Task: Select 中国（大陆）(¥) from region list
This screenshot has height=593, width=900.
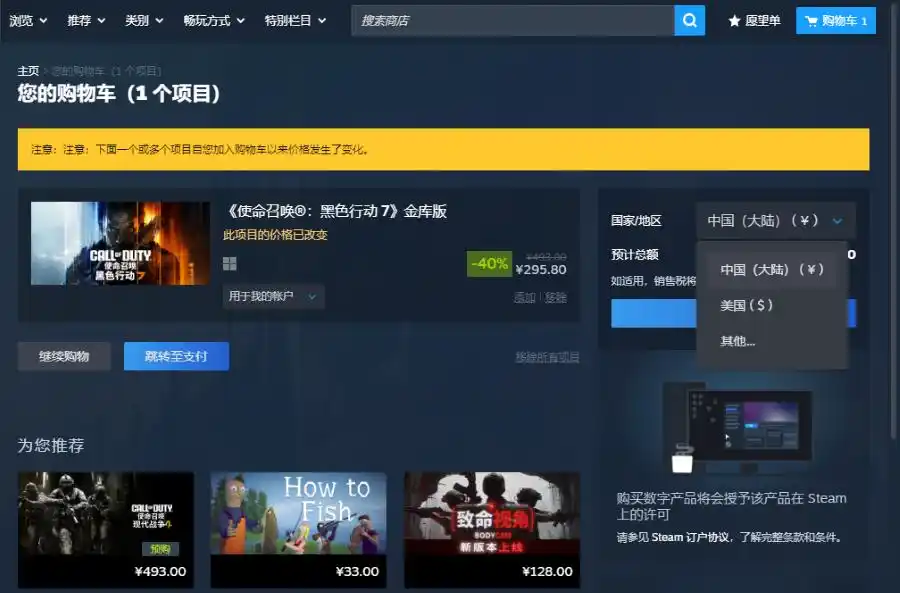Action: point(772,269)
